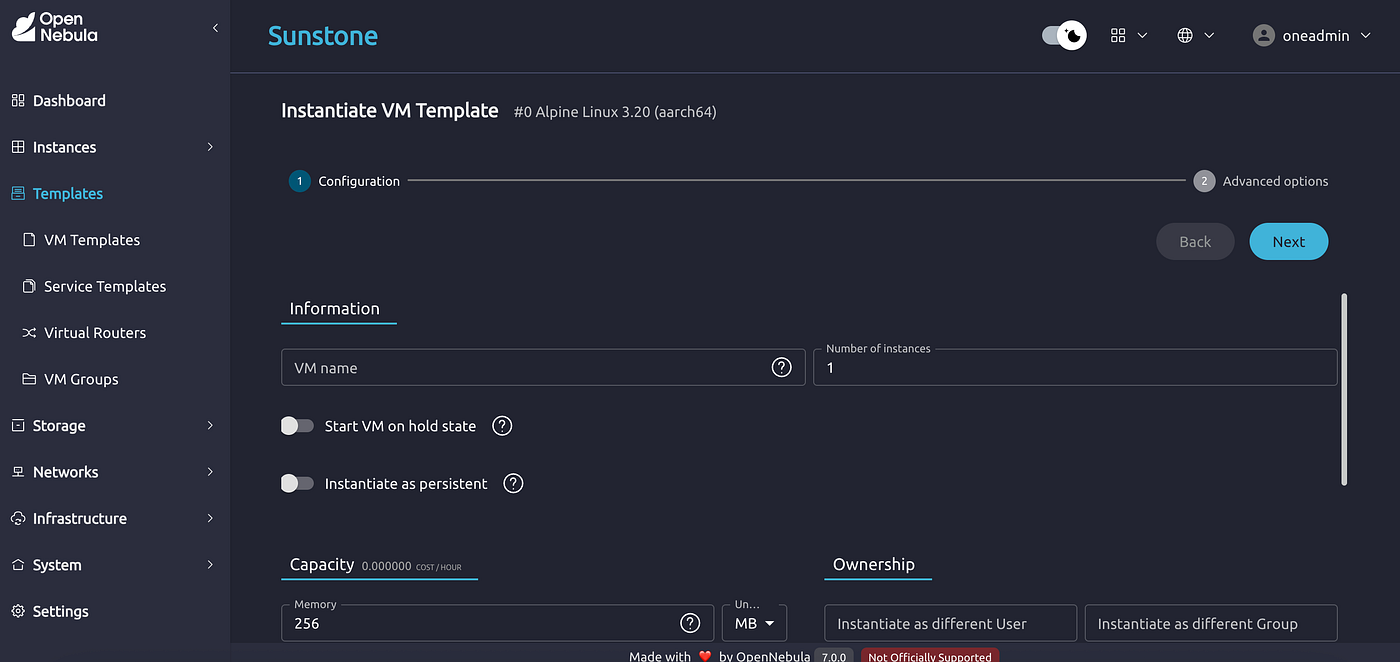Image resolution: width=1400 pixels, height=662 pixels.
Task: Open the view selector dropdown arrow
Action: pos(1142,35)
